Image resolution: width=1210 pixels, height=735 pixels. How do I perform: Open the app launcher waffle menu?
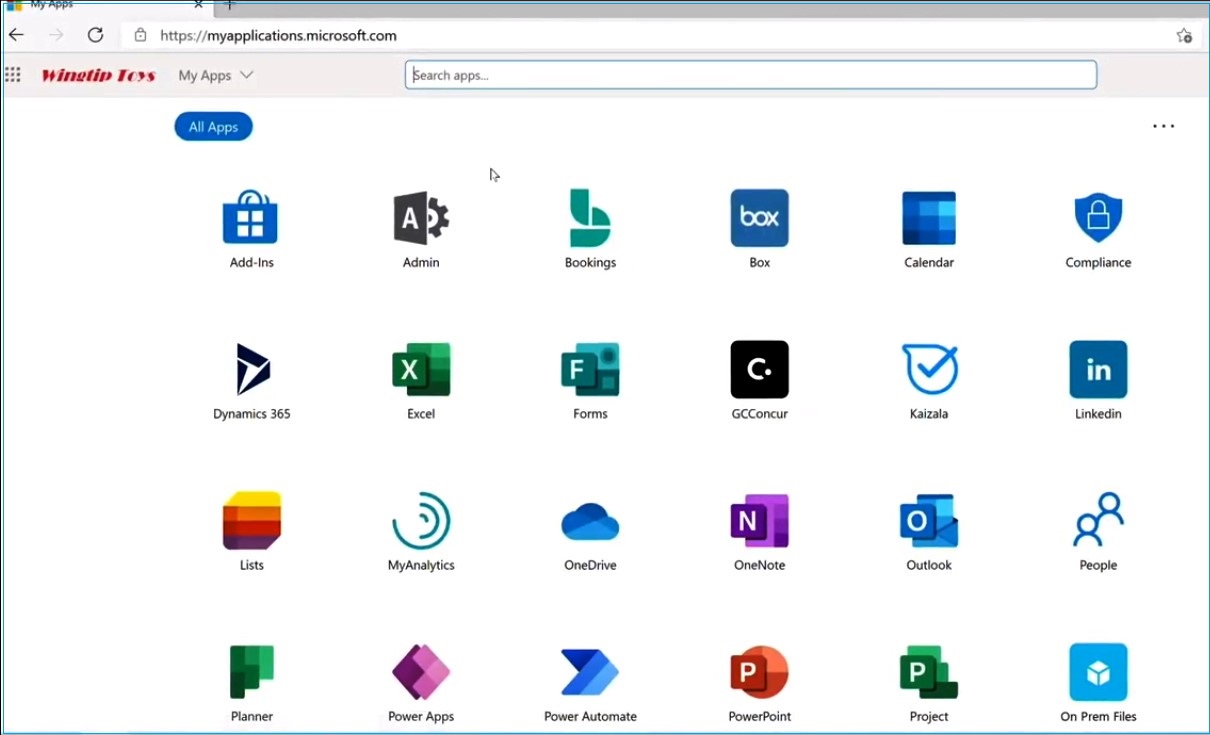[x=13, y=75]
